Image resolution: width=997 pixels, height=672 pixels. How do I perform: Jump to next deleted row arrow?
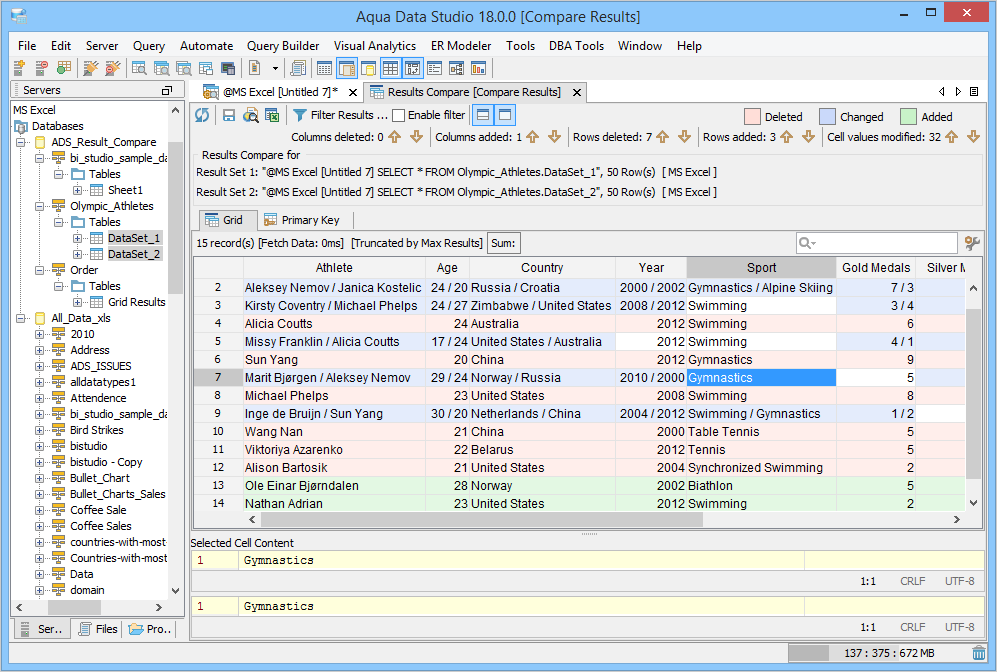684,137
